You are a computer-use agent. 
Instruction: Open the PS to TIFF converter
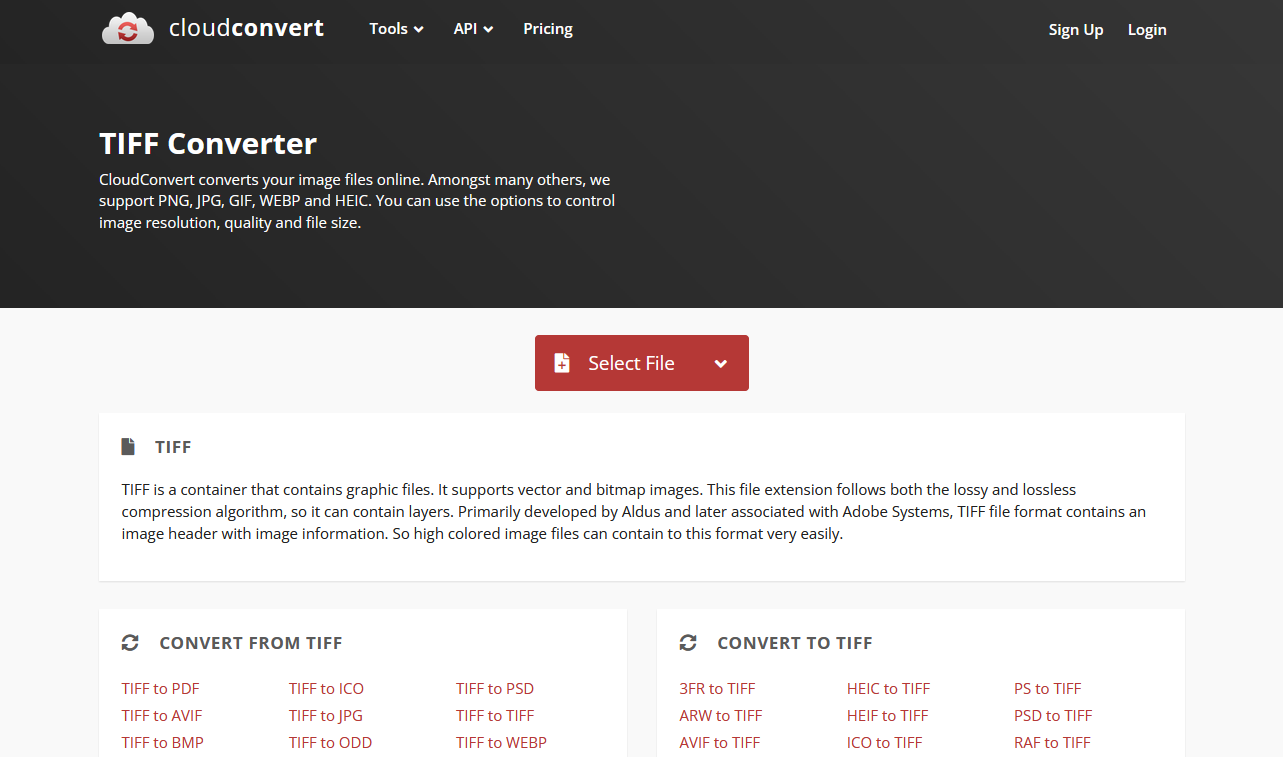pos(1047,688)
